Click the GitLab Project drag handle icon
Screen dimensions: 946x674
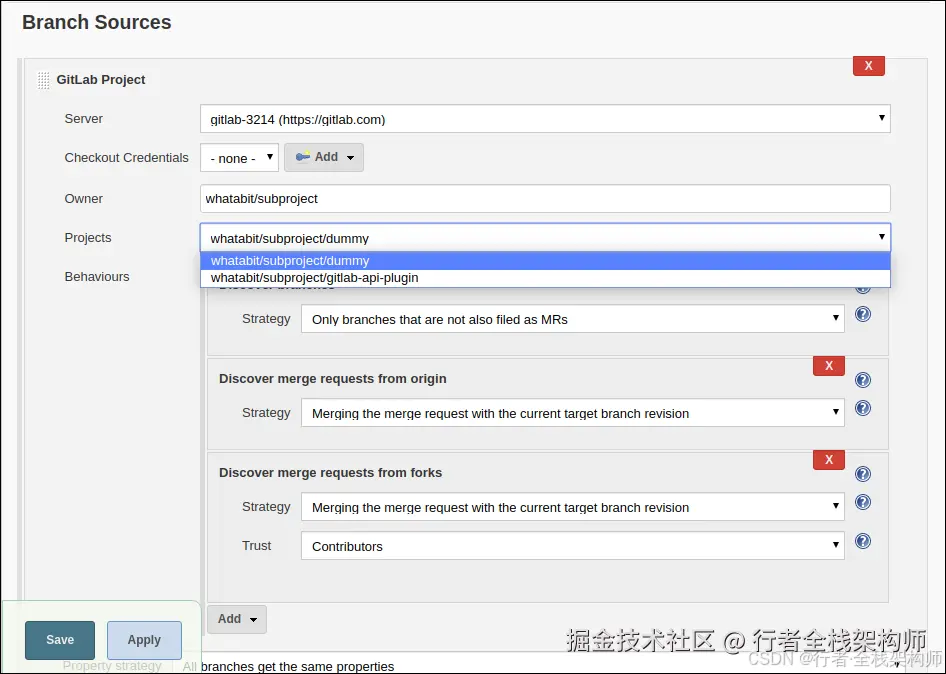43,80
